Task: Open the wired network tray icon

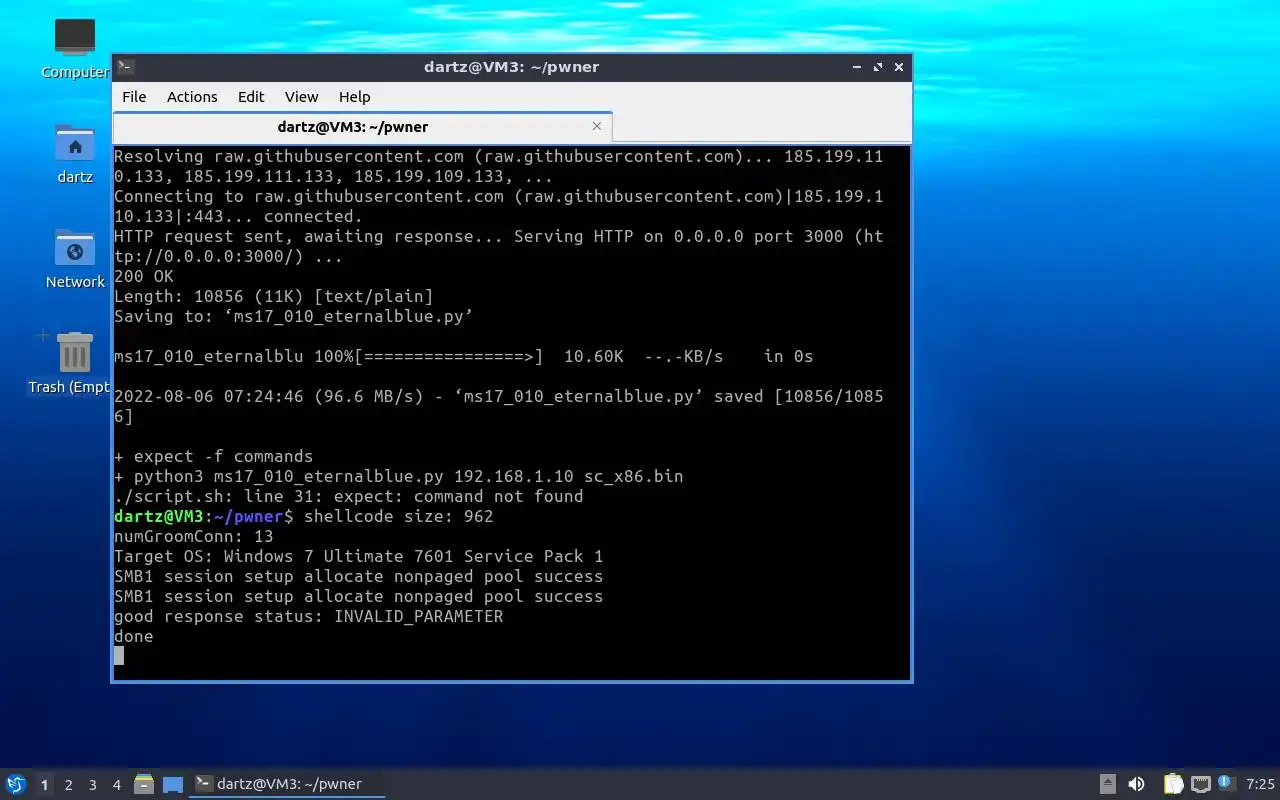Action: [1200, 784]
